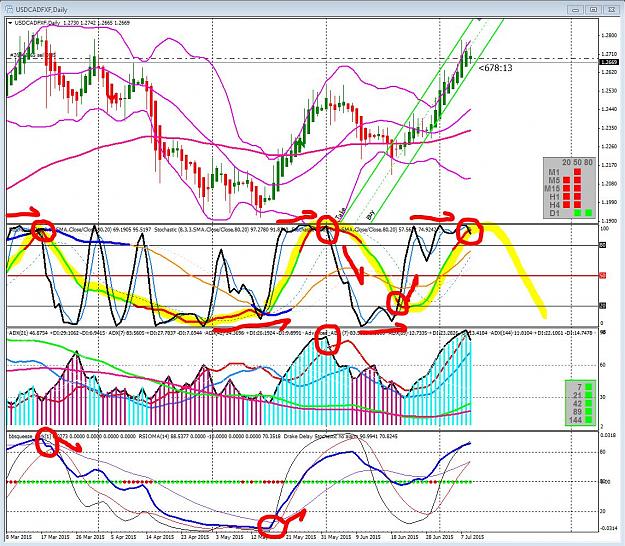Click the '17 Mar 2015' date on time axis
The height and width of the screenshot is (546, 625).
point(55,537)
